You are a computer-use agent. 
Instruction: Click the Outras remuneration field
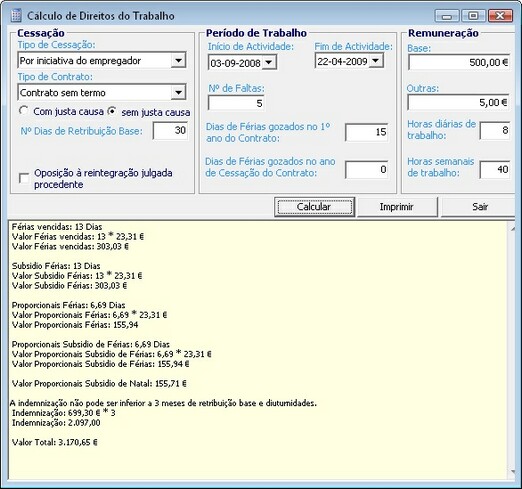[458, 102]
